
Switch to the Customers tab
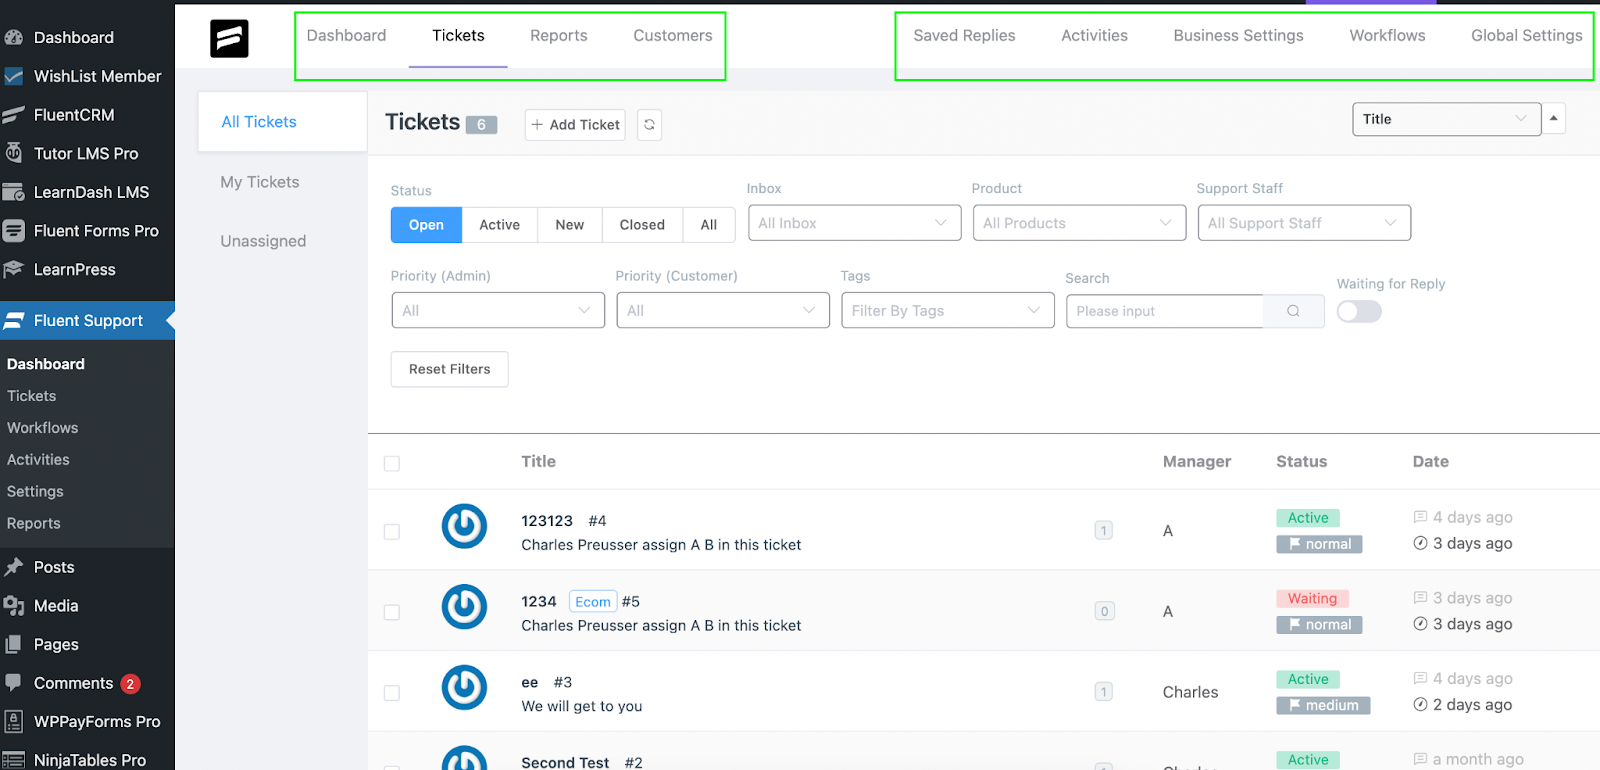pos(673,36)
